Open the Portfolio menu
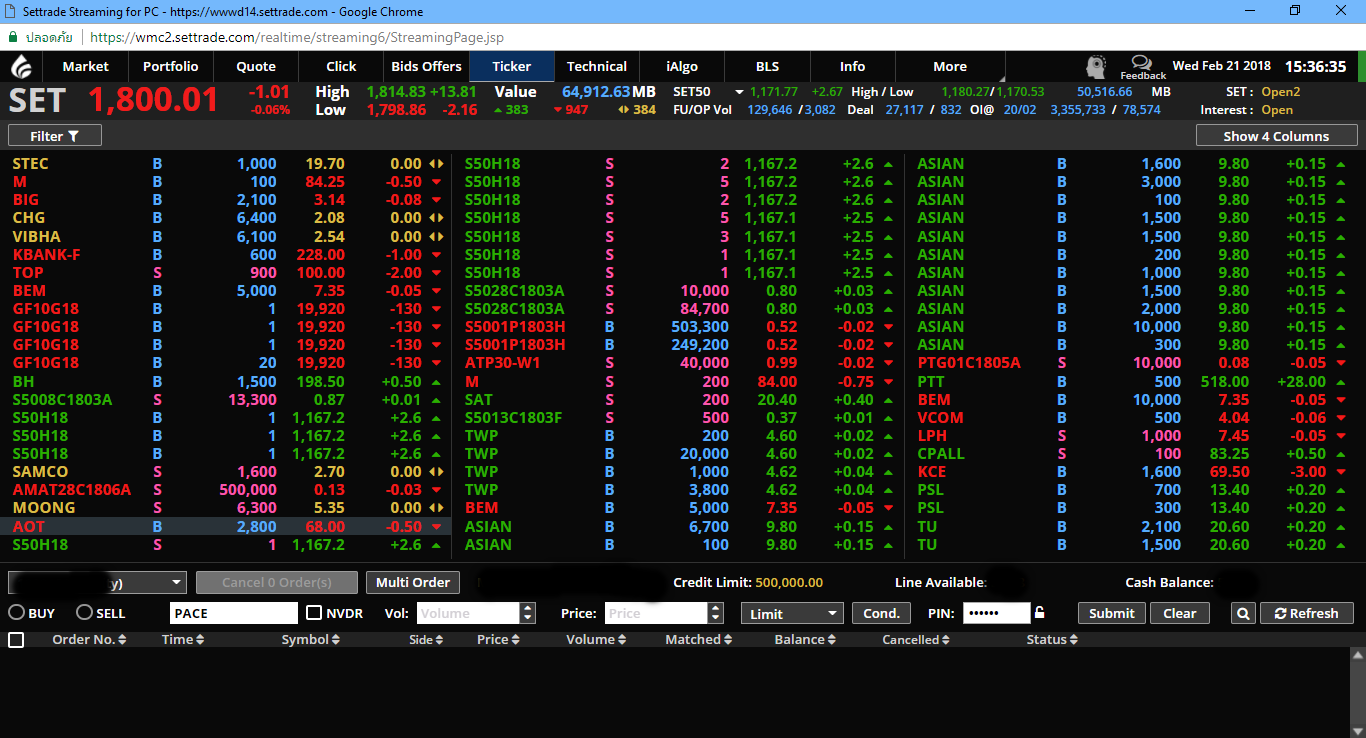This screenshot has height=738, width=1366. 171,67
